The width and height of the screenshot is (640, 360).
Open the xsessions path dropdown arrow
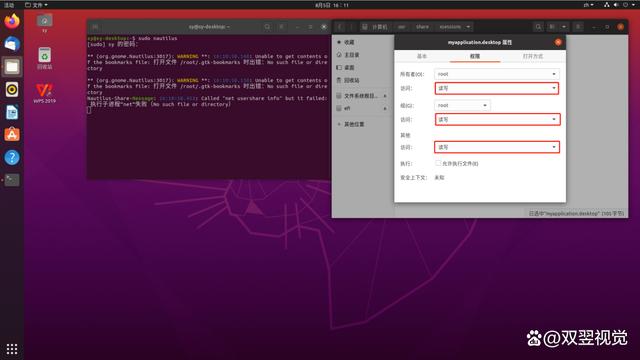468,27
